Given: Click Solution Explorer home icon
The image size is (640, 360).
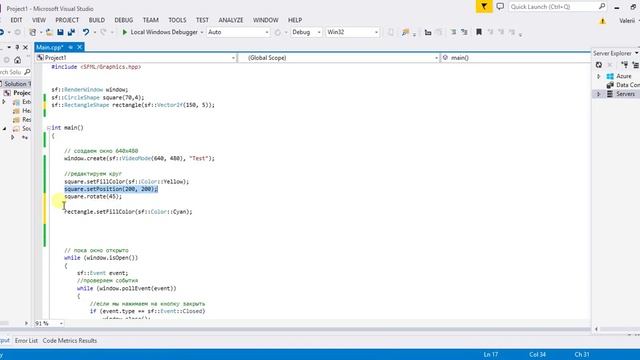Looking at the screenshot, I should pos(18,60).
